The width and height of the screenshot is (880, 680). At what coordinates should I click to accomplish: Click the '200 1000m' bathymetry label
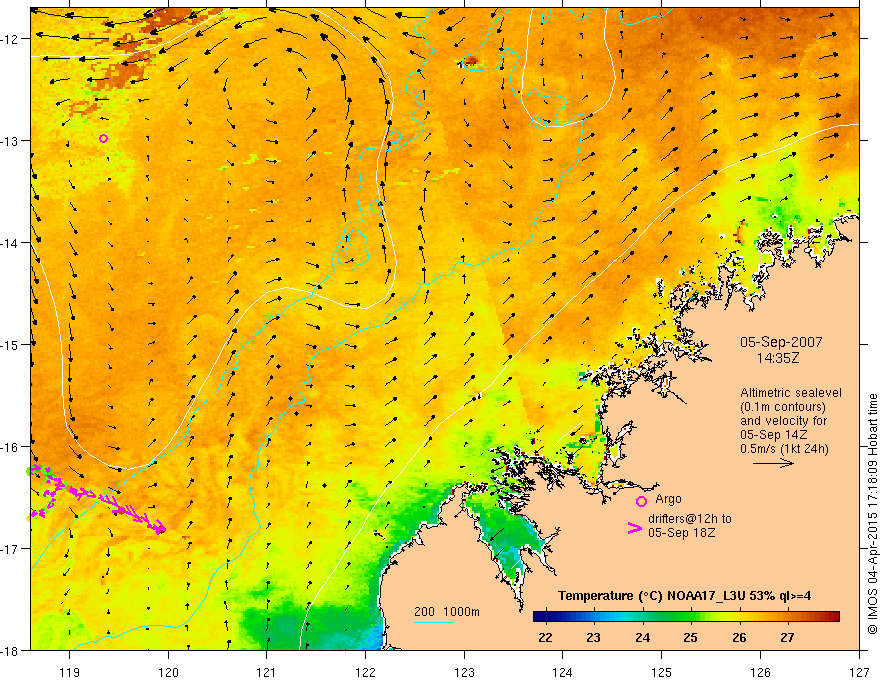click(x=447, y=612)
